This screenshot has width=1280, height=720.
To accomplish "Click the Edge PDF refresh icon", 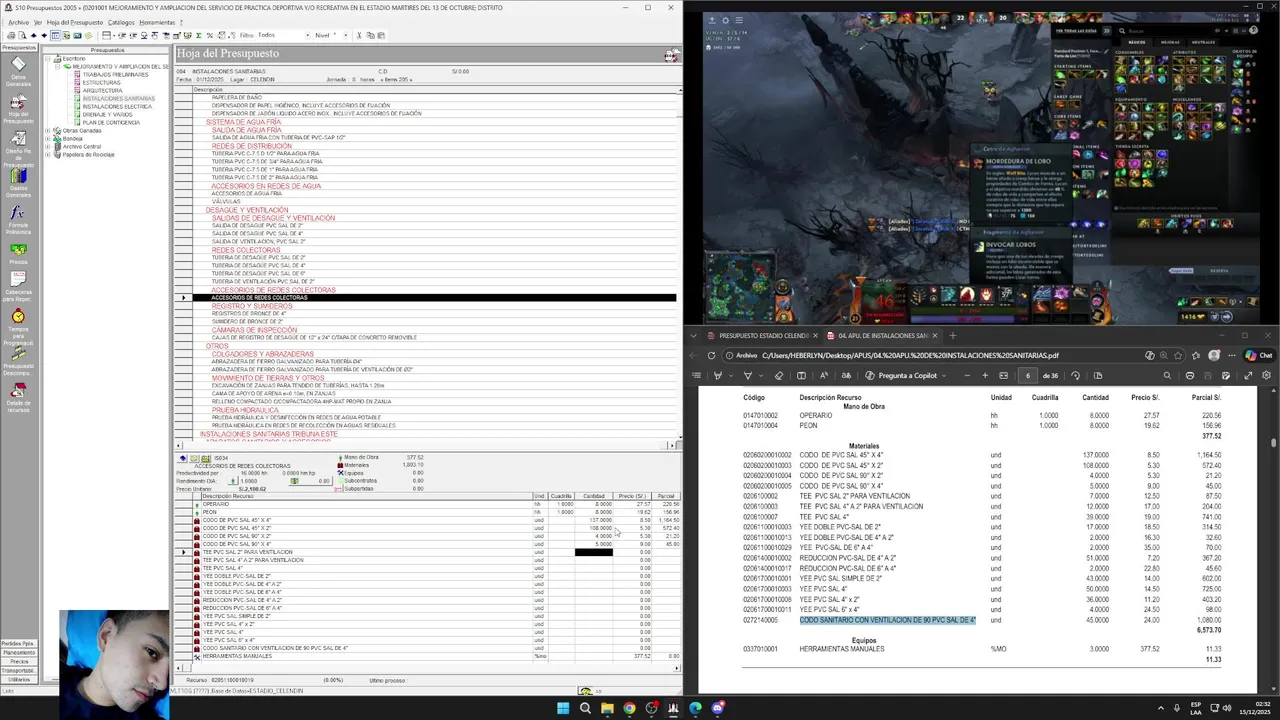I will point(711,355).
